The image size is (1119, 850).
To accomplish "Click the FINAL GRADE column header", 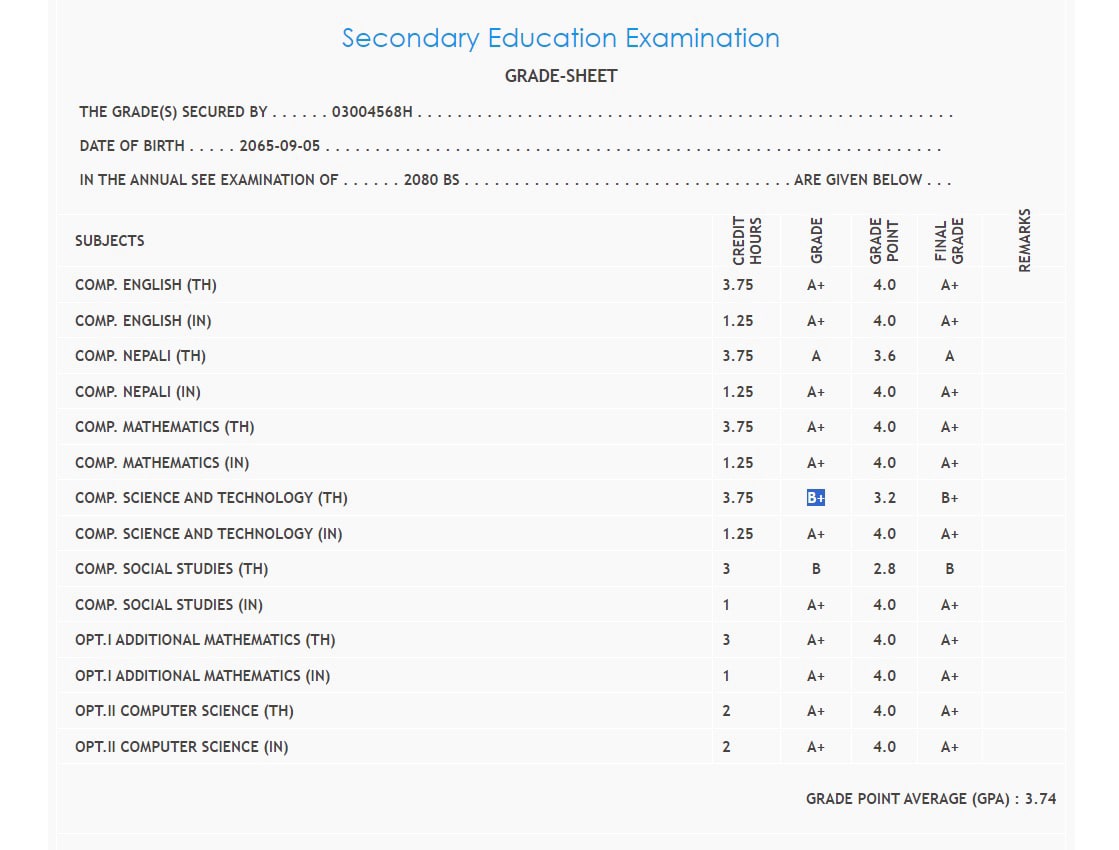I will pos(949,241).
